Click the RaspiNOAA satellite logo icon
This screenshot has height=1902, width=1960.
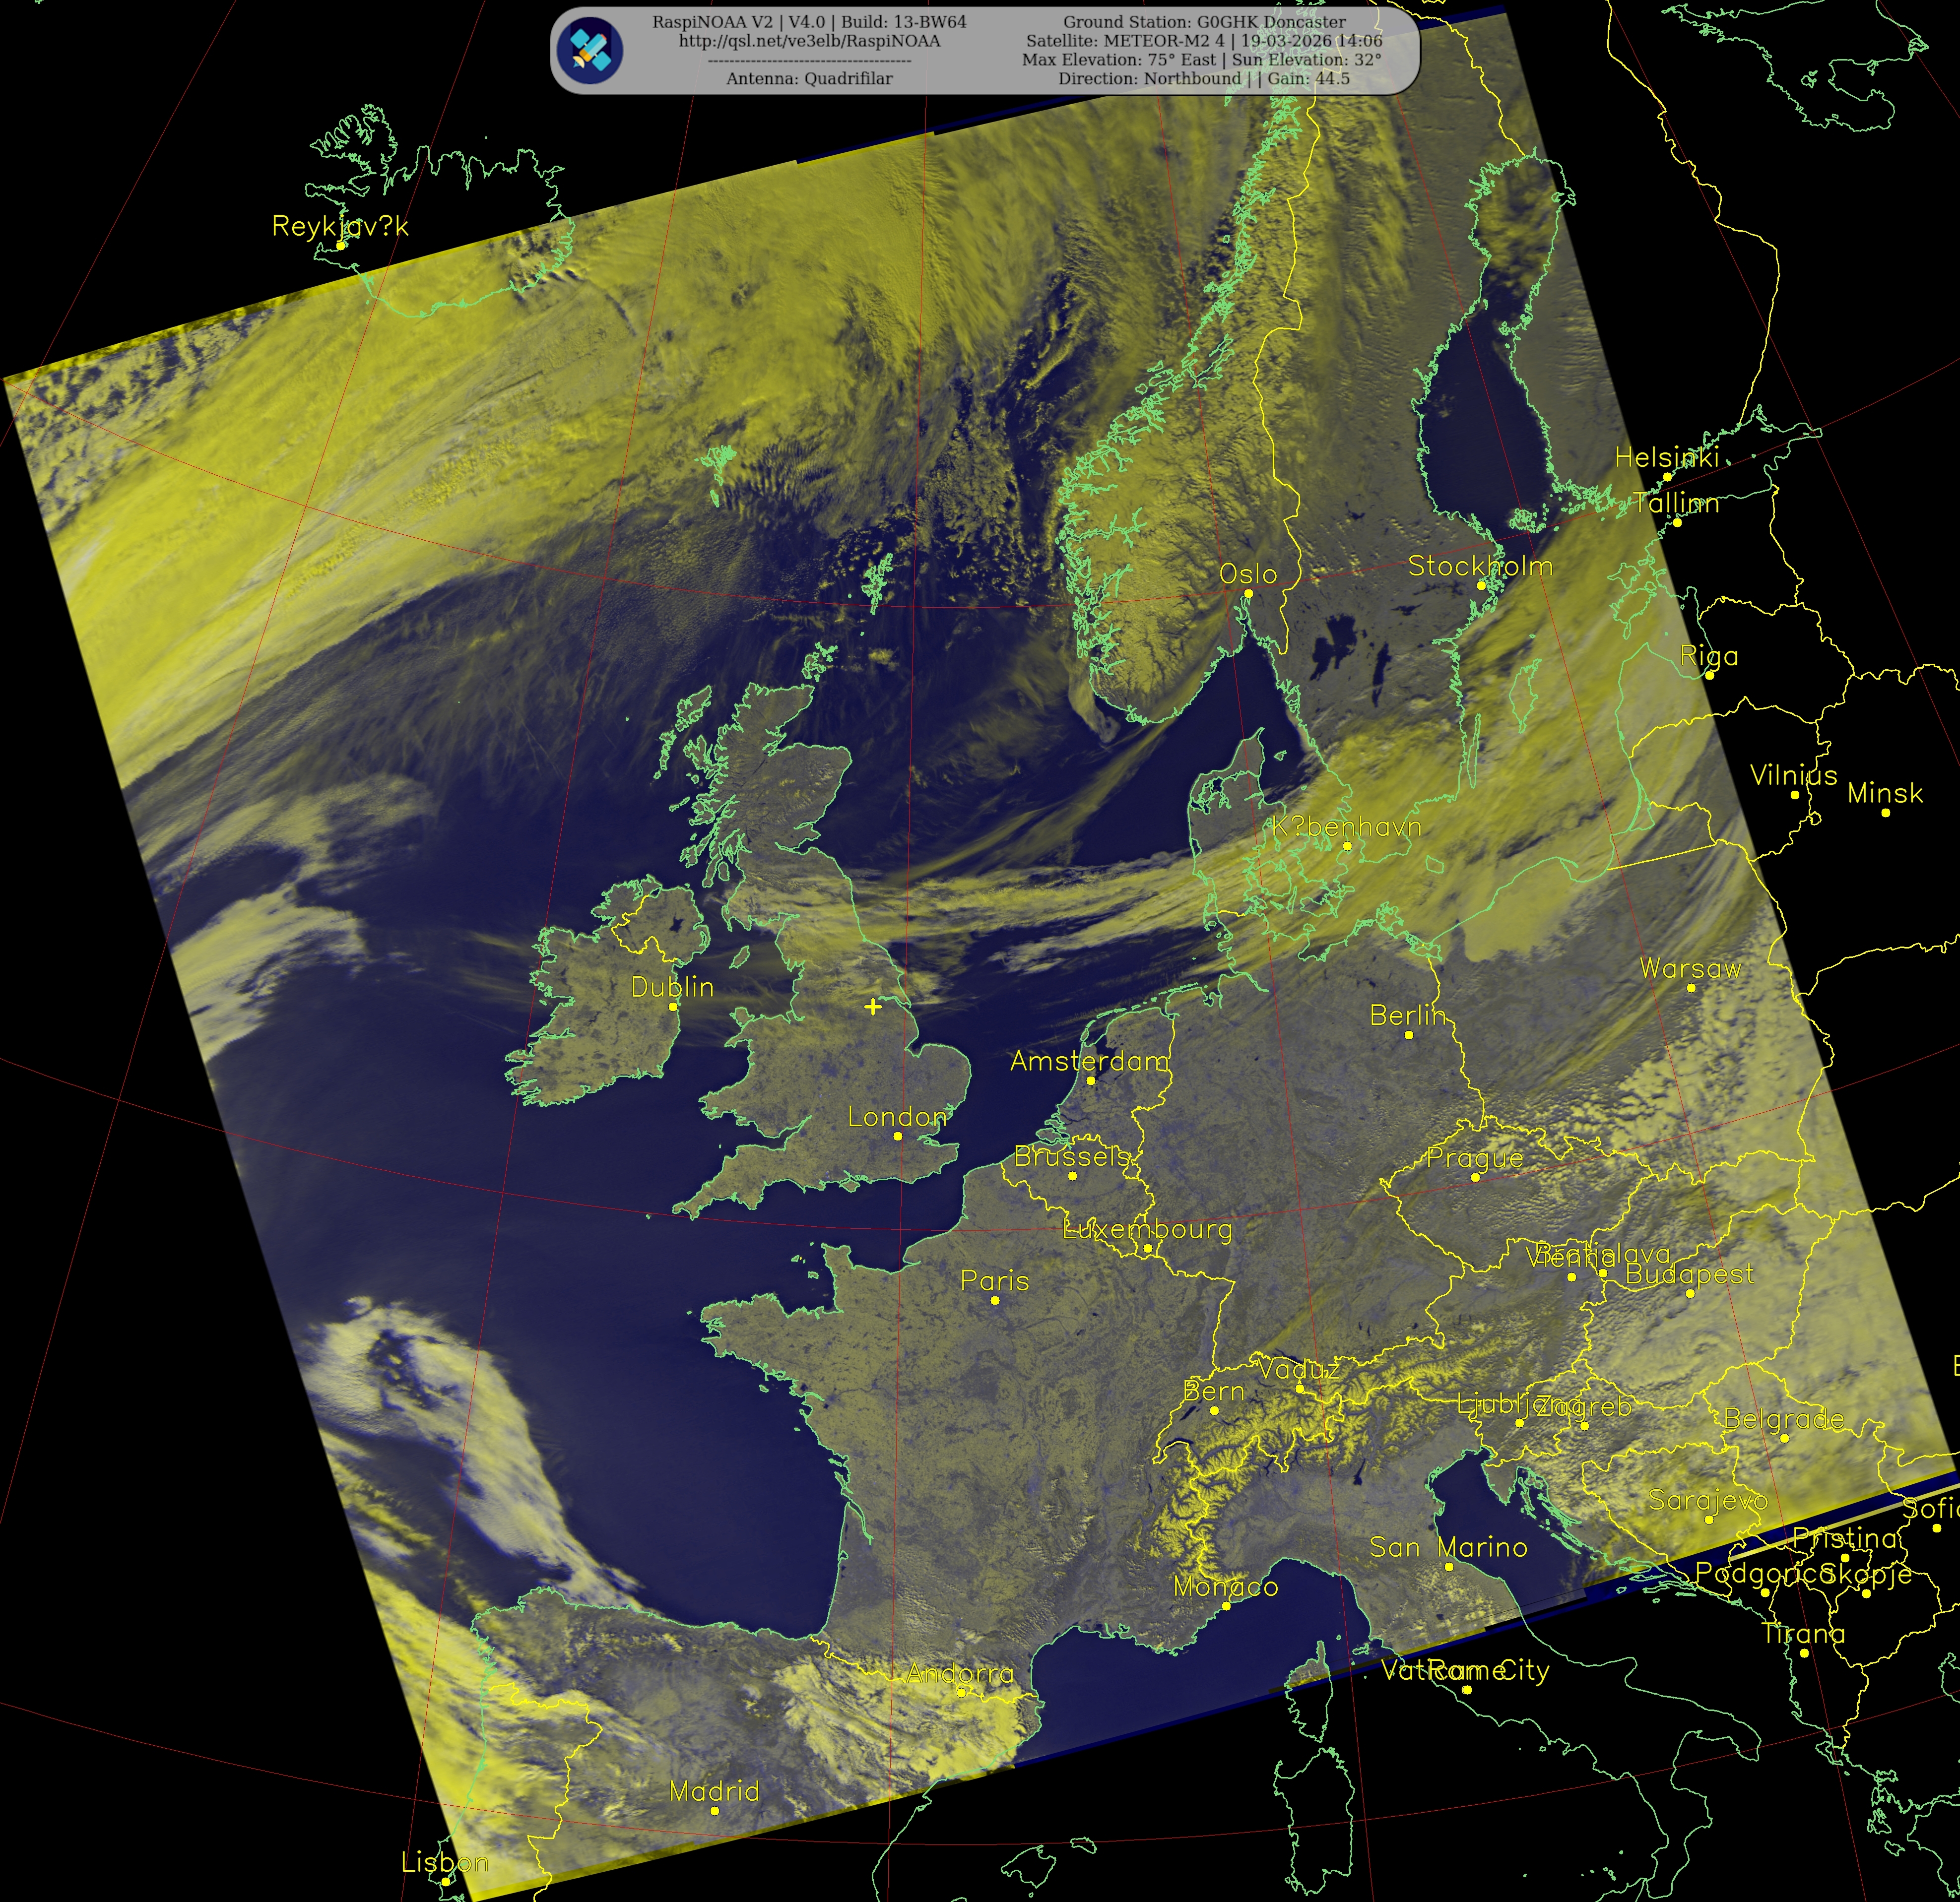[x=590, y=50]
